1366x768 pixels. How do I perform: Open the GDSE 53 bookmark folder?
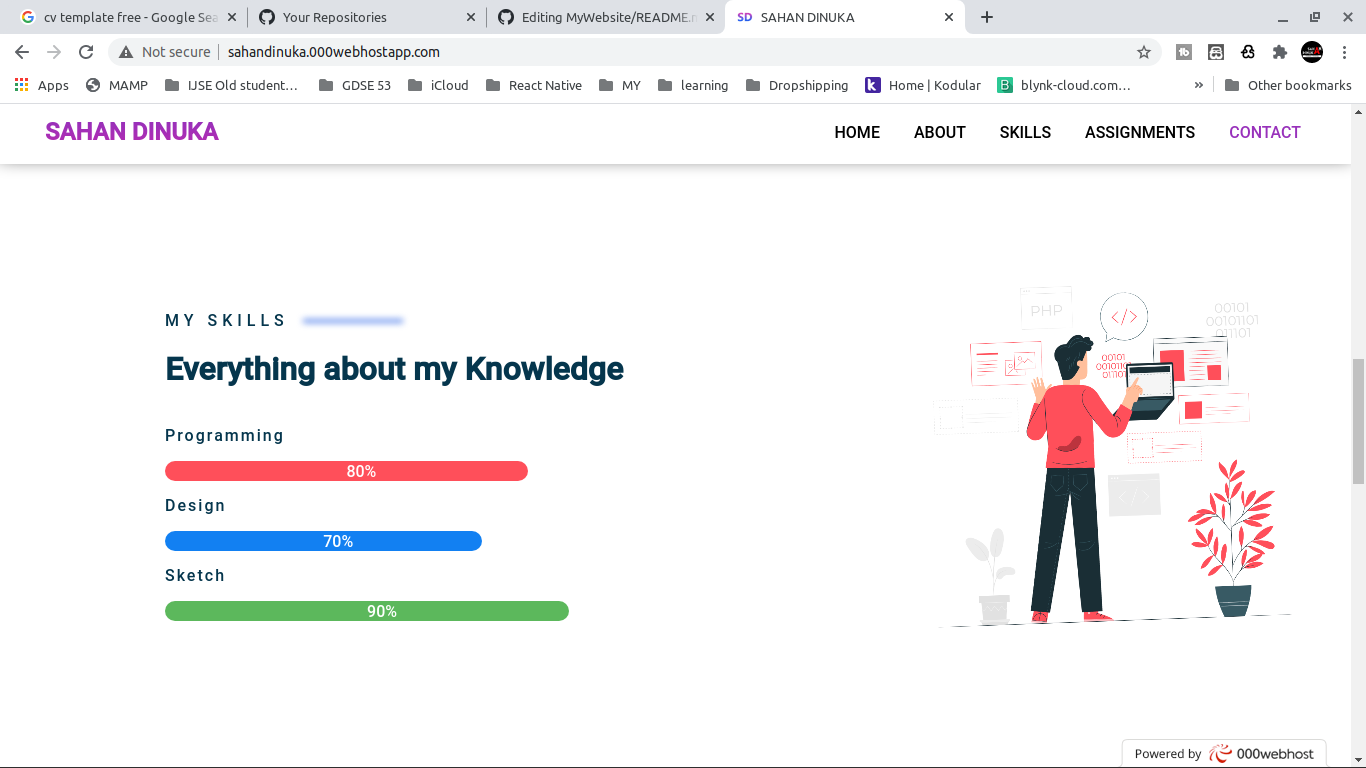click(355, 85)
